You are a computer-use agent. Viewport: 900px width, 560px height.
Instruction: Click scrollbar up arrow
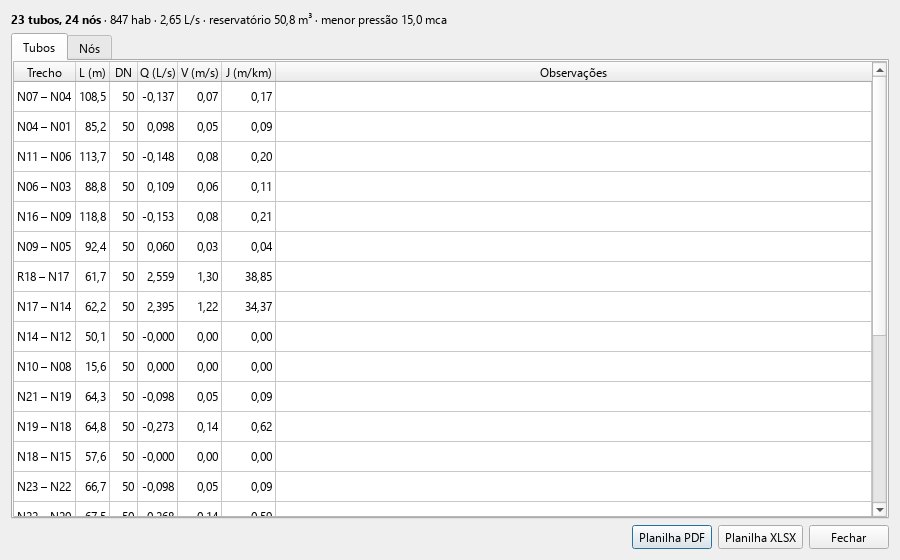[x=879, y=70]
